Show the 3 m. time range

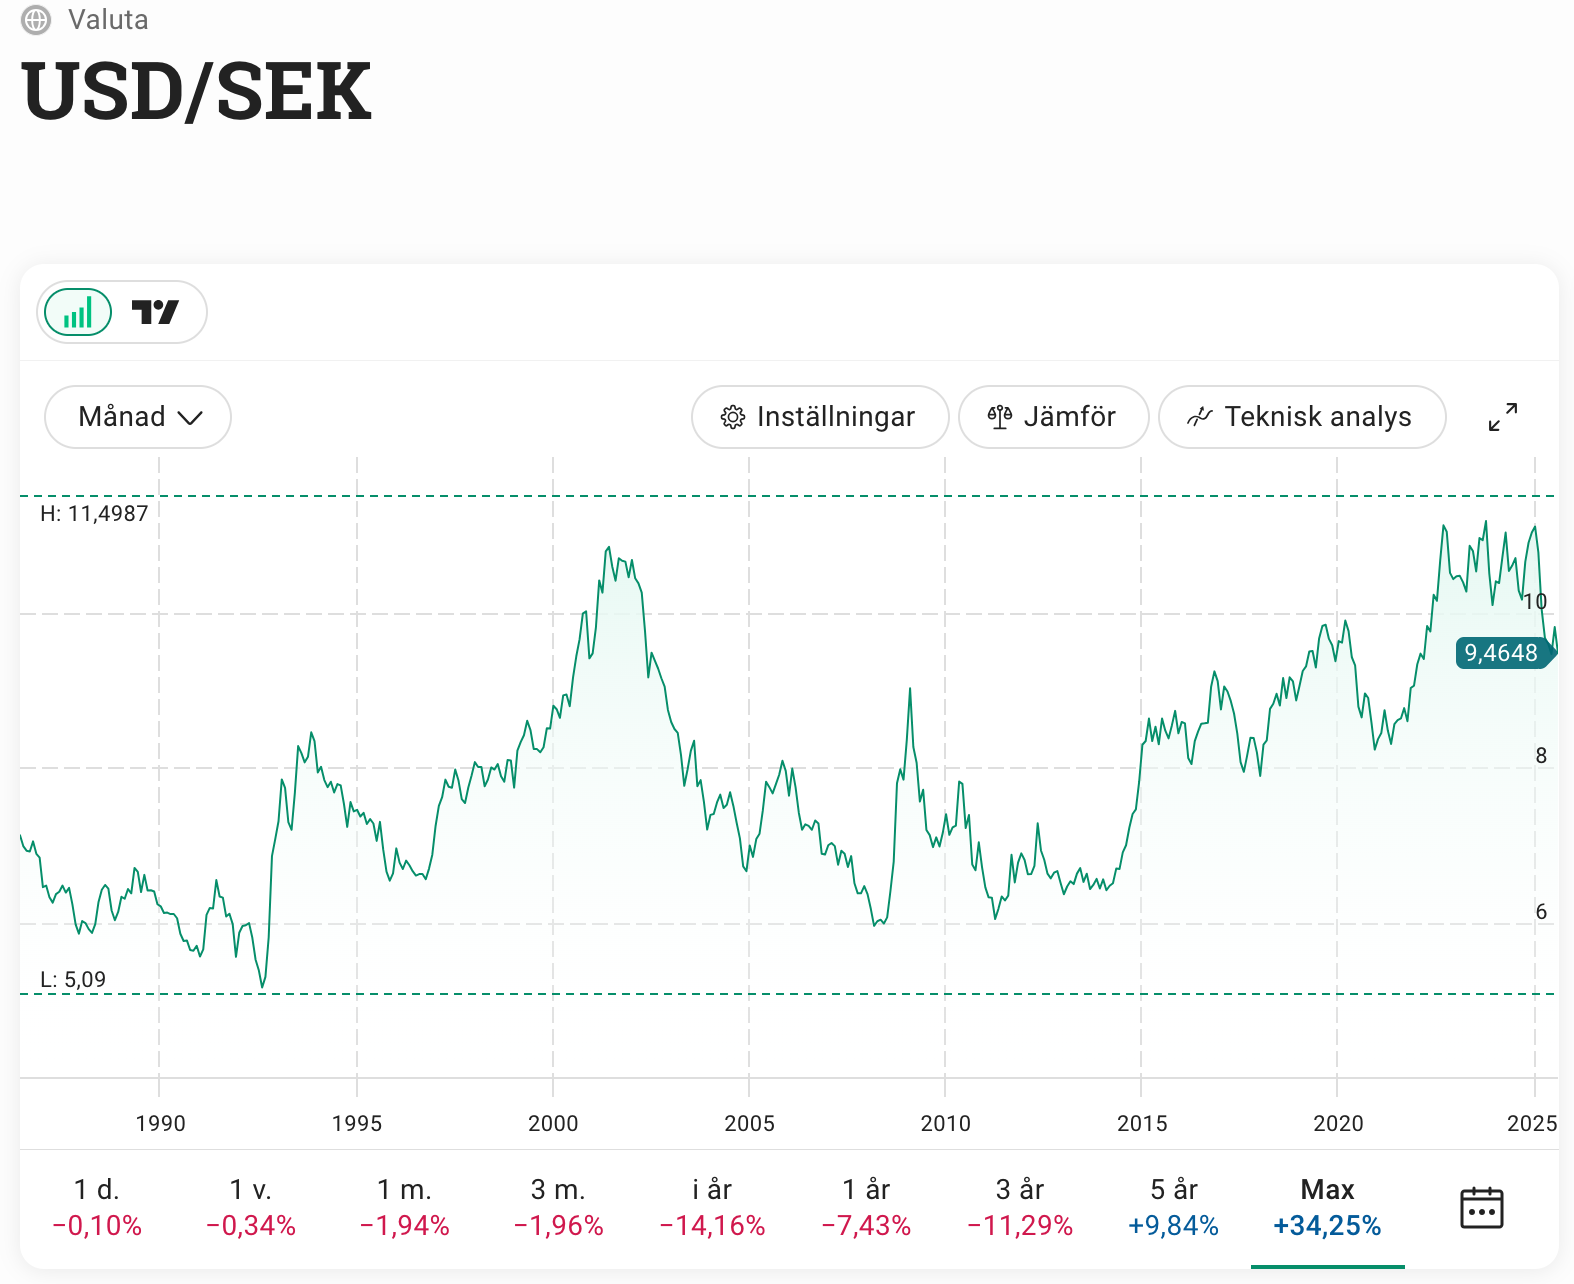(559, 1207)
